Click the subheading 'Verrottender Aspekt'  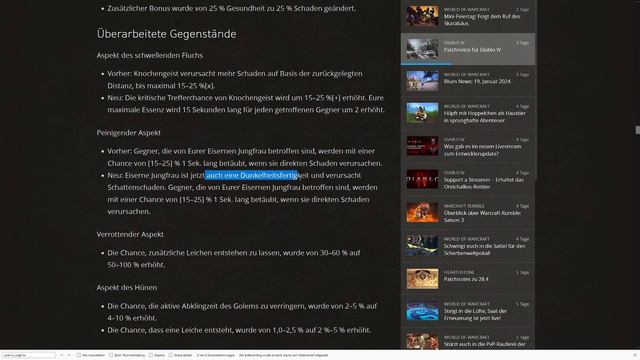point(130,234)
